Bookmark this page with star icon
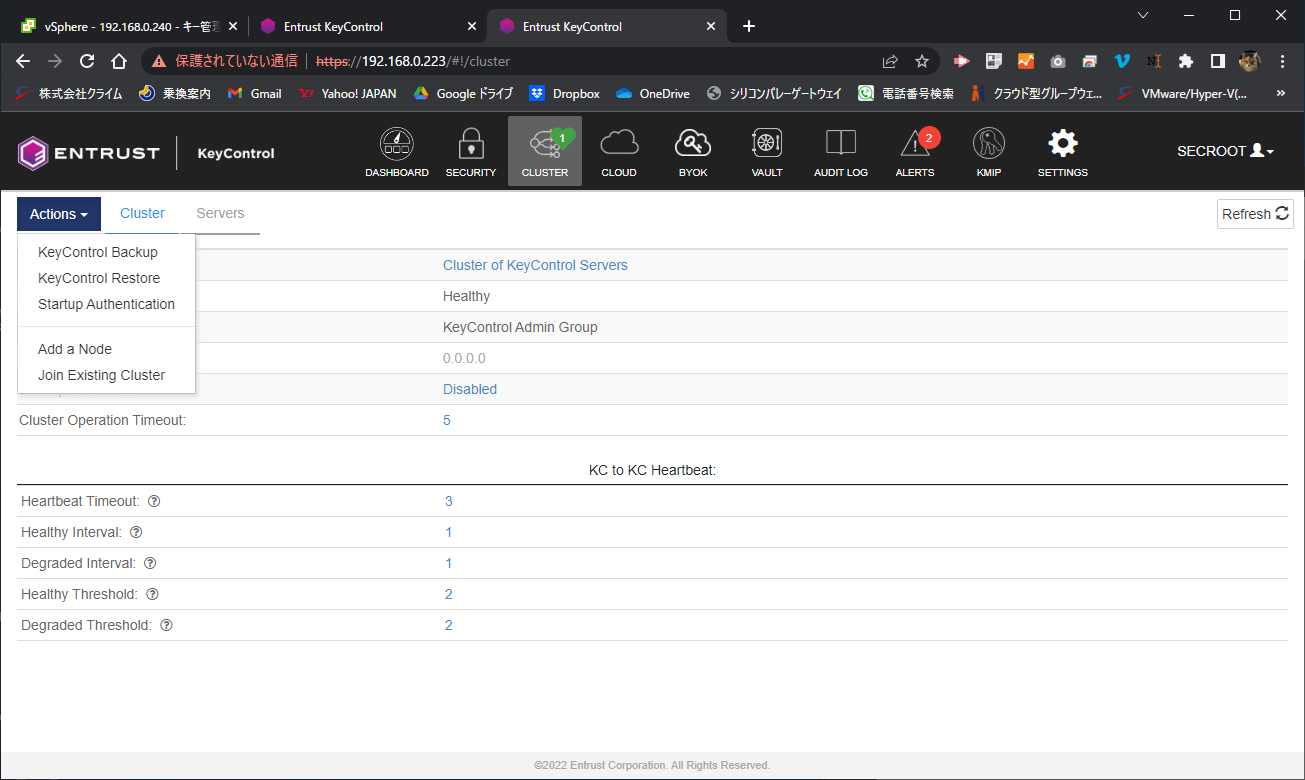Screen dimensions: 1305x780 (x=922, y=61)
